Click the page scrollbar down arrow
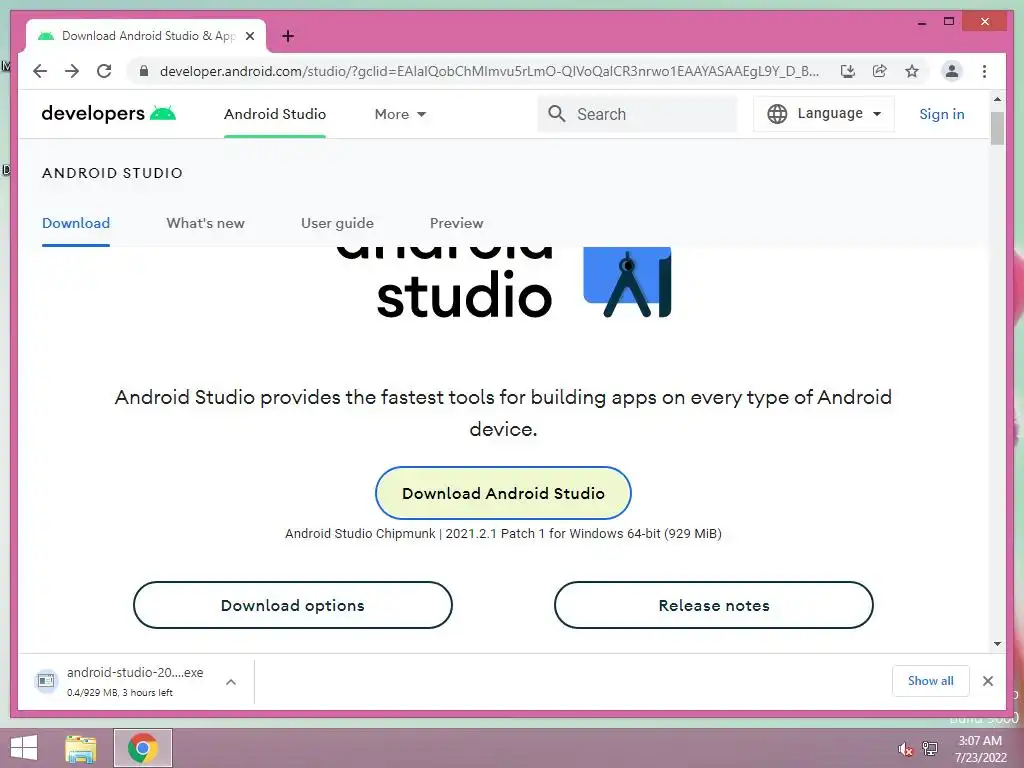Screen dimensions: 1024x768 point(997,644)
